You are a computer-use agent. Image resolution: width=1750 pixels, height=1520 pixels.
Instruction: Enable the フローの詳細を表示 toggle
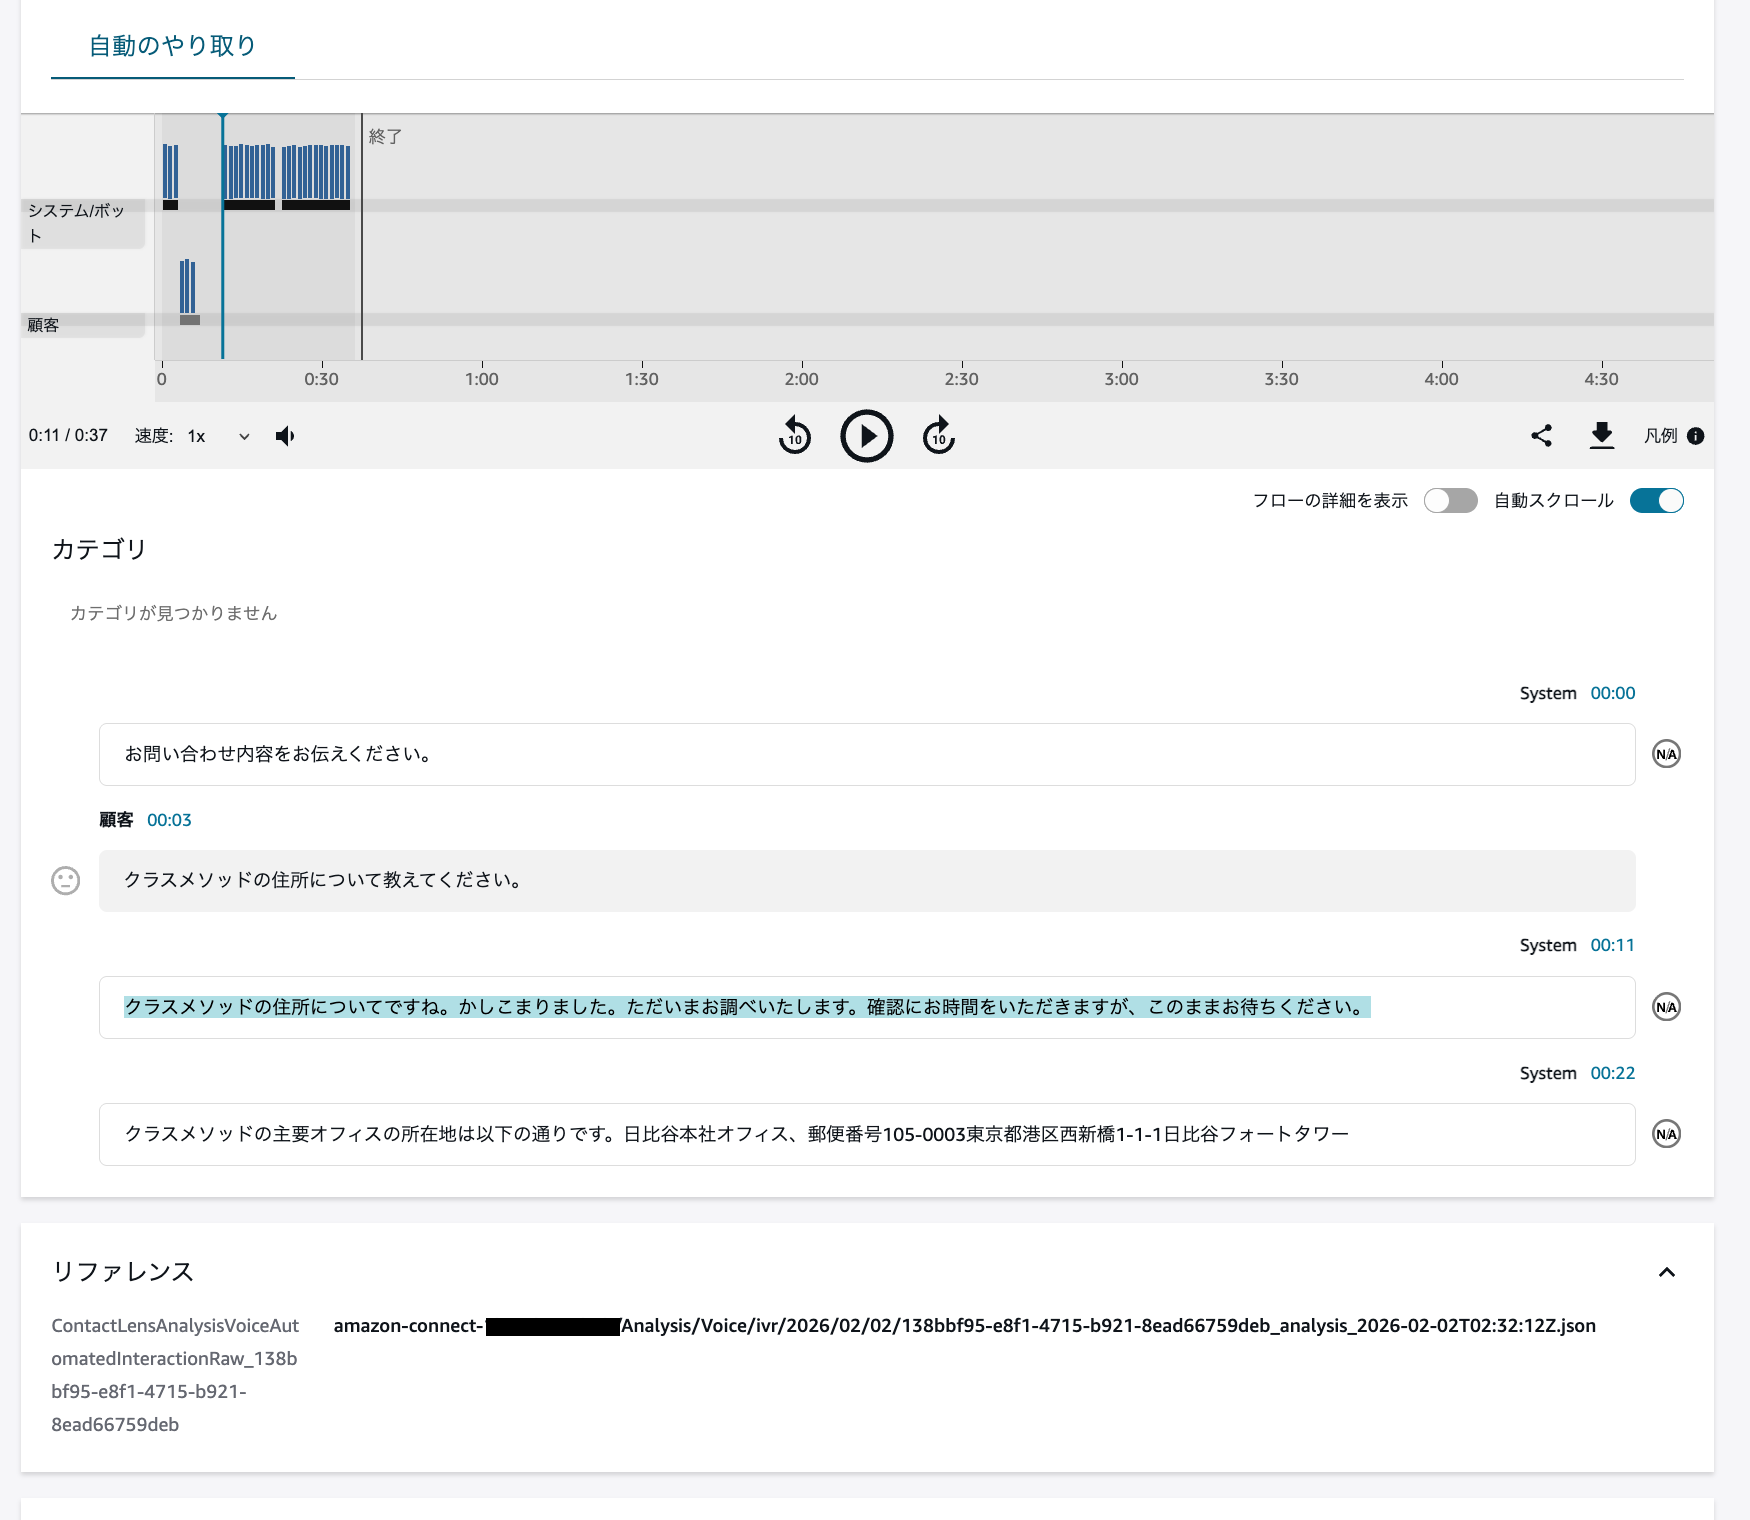1450,501
